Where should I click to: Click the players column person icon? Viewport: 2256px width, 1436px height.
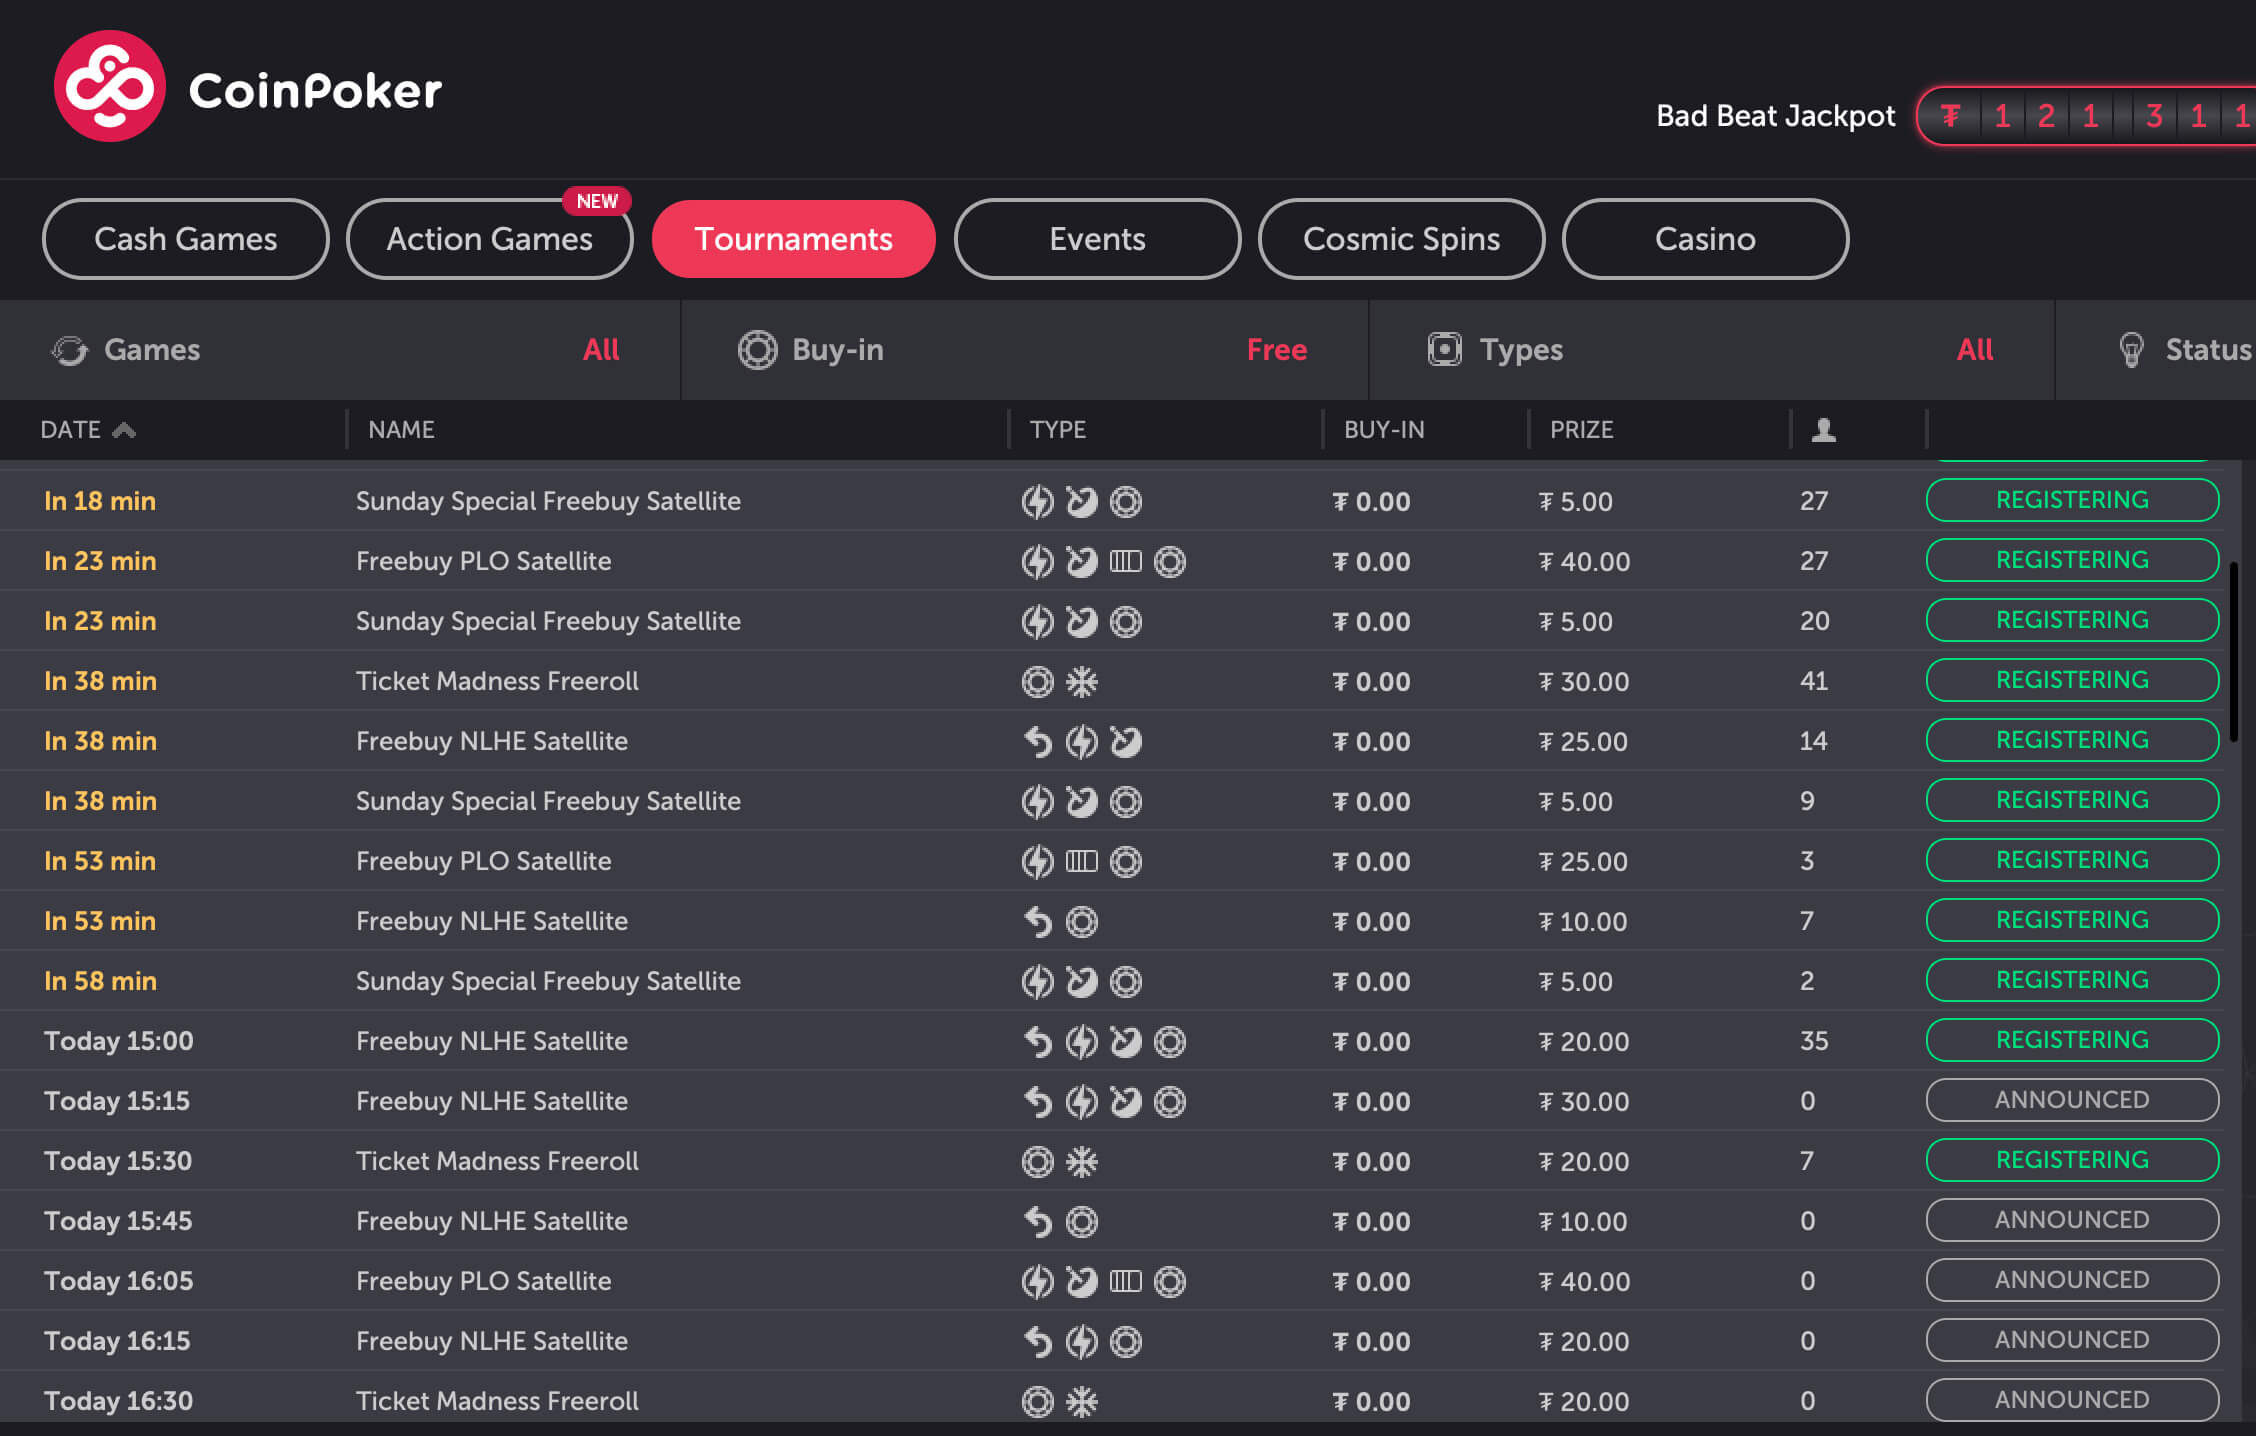1823,430
